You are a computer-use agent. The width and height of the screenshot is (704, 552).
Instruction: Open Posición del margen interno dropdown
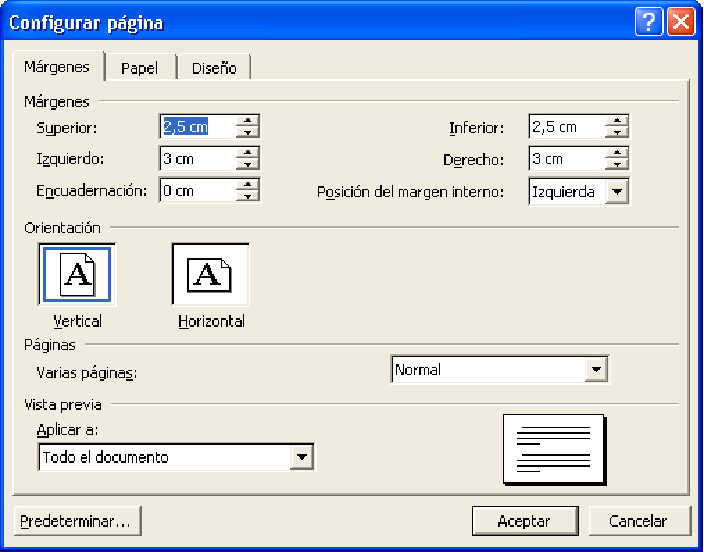(x=617, y=192)
